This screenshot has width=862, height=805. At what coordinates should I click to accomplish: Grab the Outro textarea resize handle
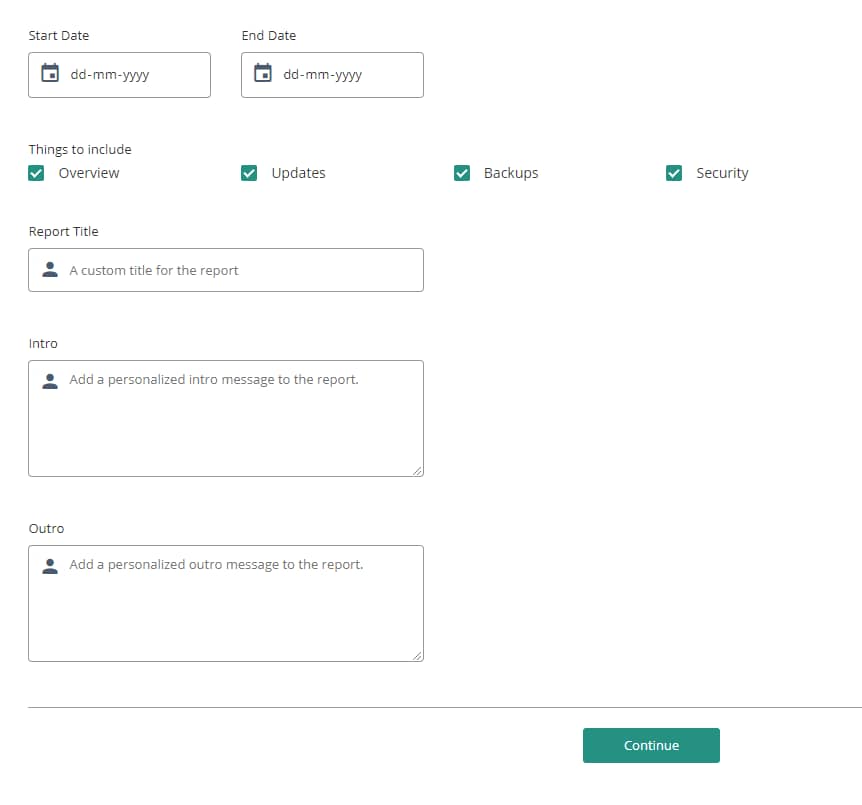417,655
